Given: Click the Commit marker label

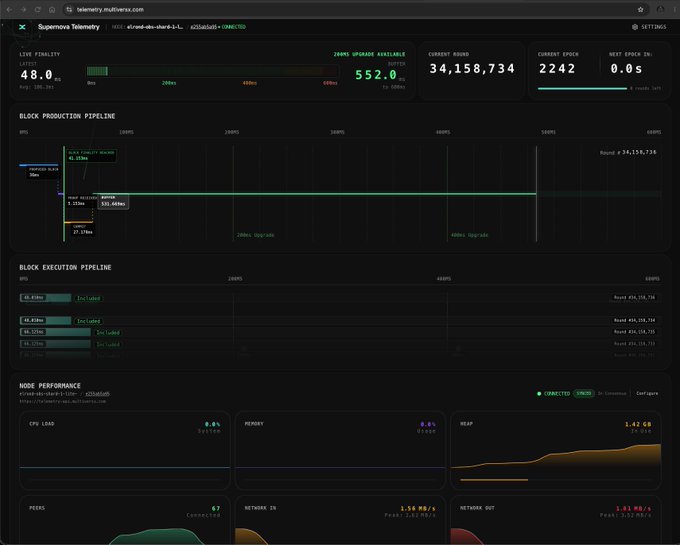Looking at the screenshot, I should tap(82, 229).
